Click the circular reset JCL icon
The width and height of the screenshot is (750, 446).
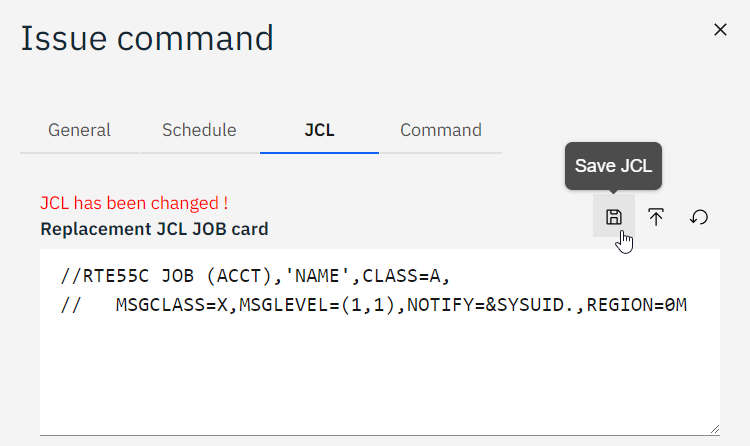click(699, 217)
